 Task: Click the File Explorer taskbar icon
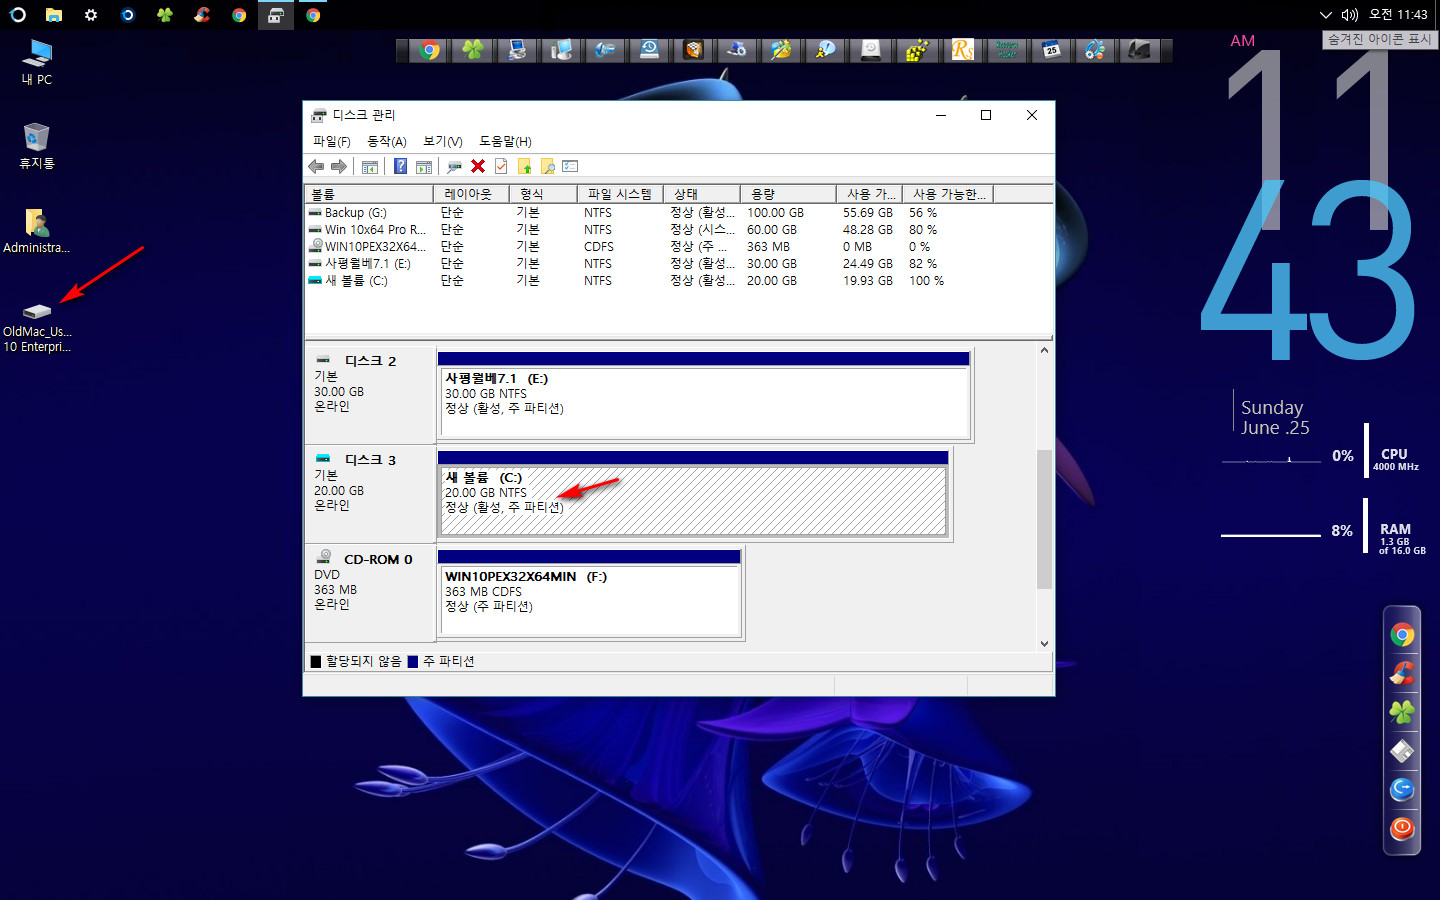54,15
